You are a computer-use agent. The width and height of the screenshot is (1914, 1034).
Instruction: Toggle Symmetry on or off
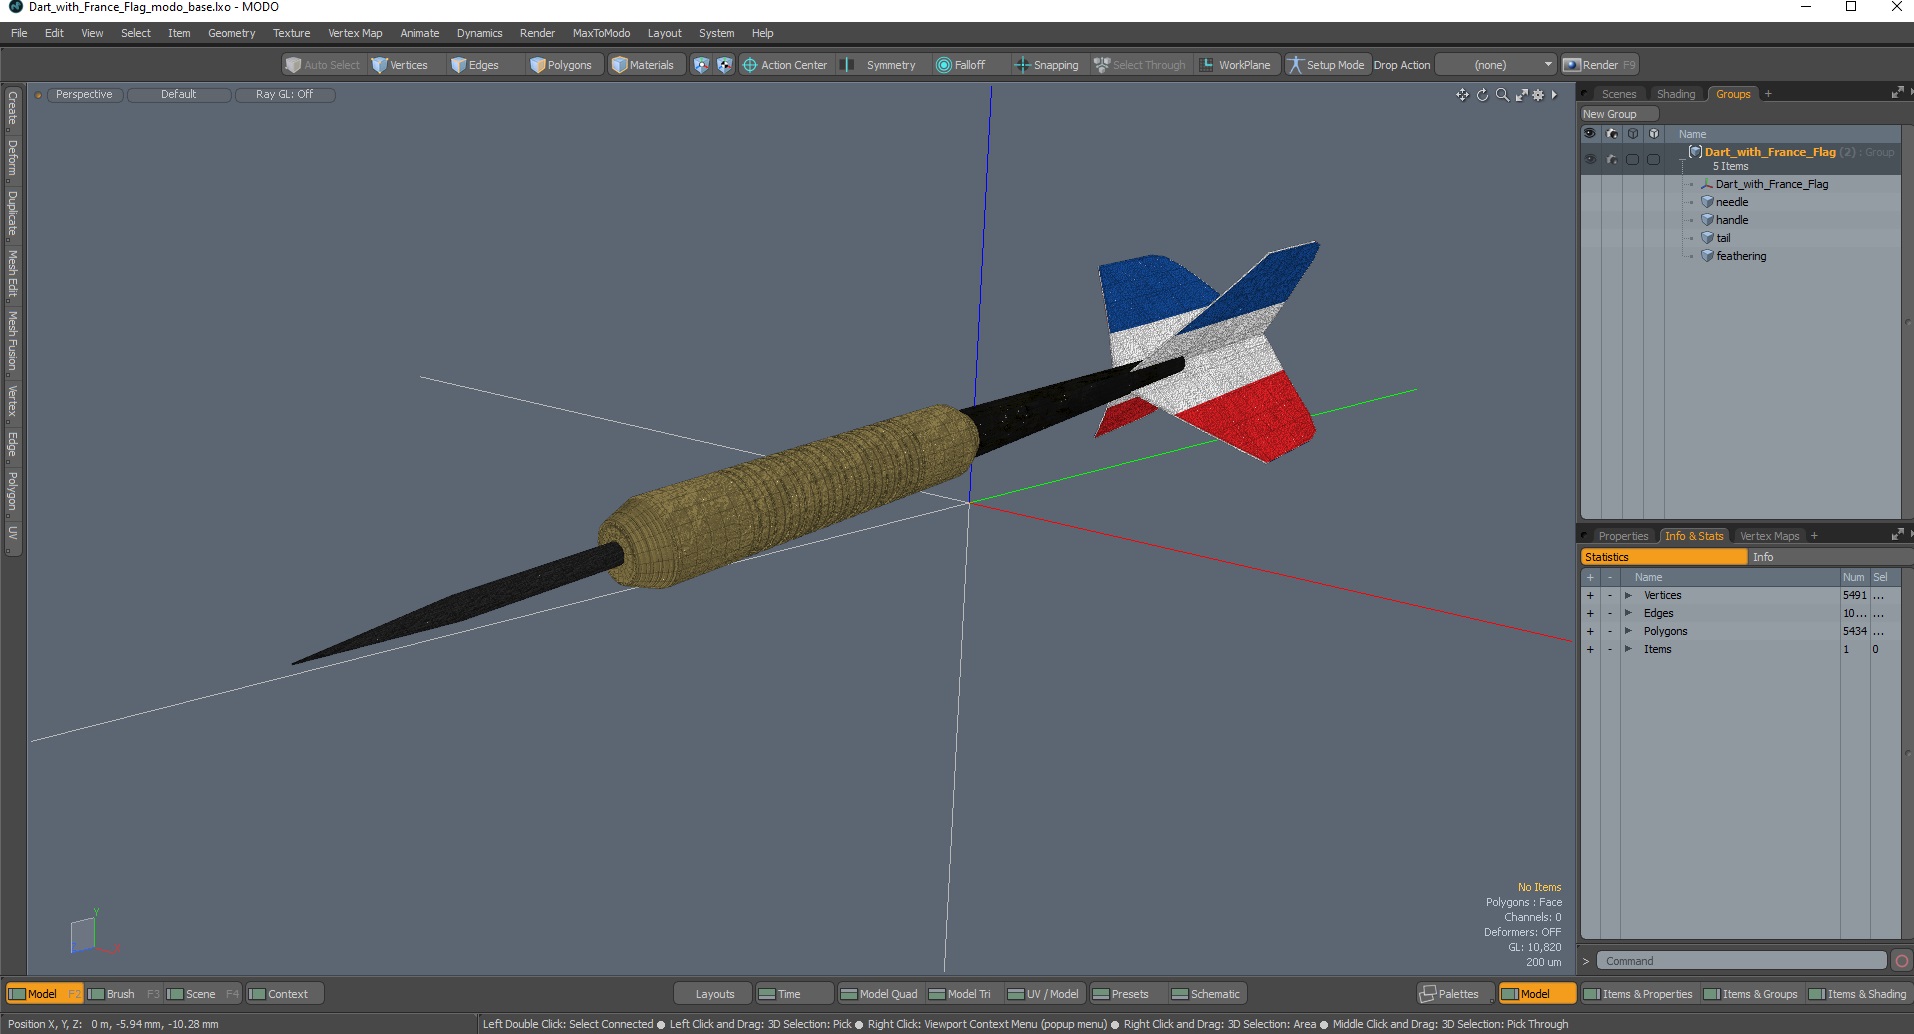point(880,65)
